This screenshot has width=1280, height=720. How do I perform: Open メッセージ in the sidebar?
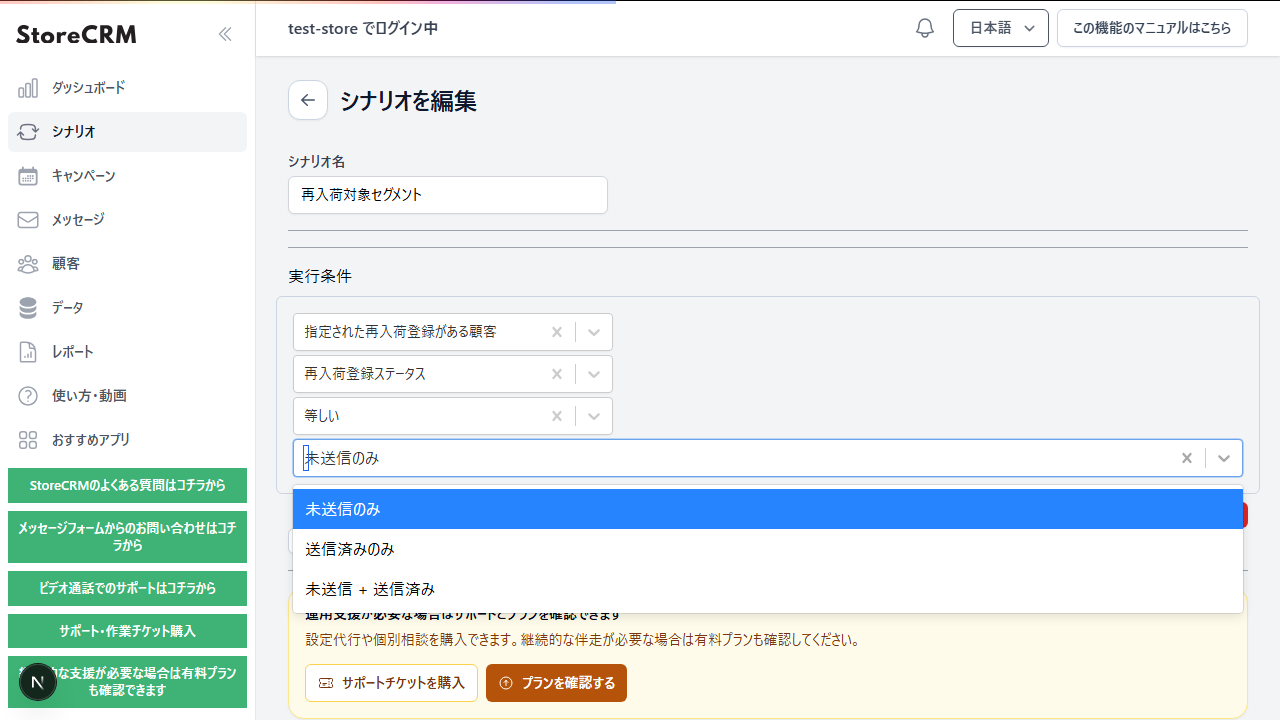point(127,220)
